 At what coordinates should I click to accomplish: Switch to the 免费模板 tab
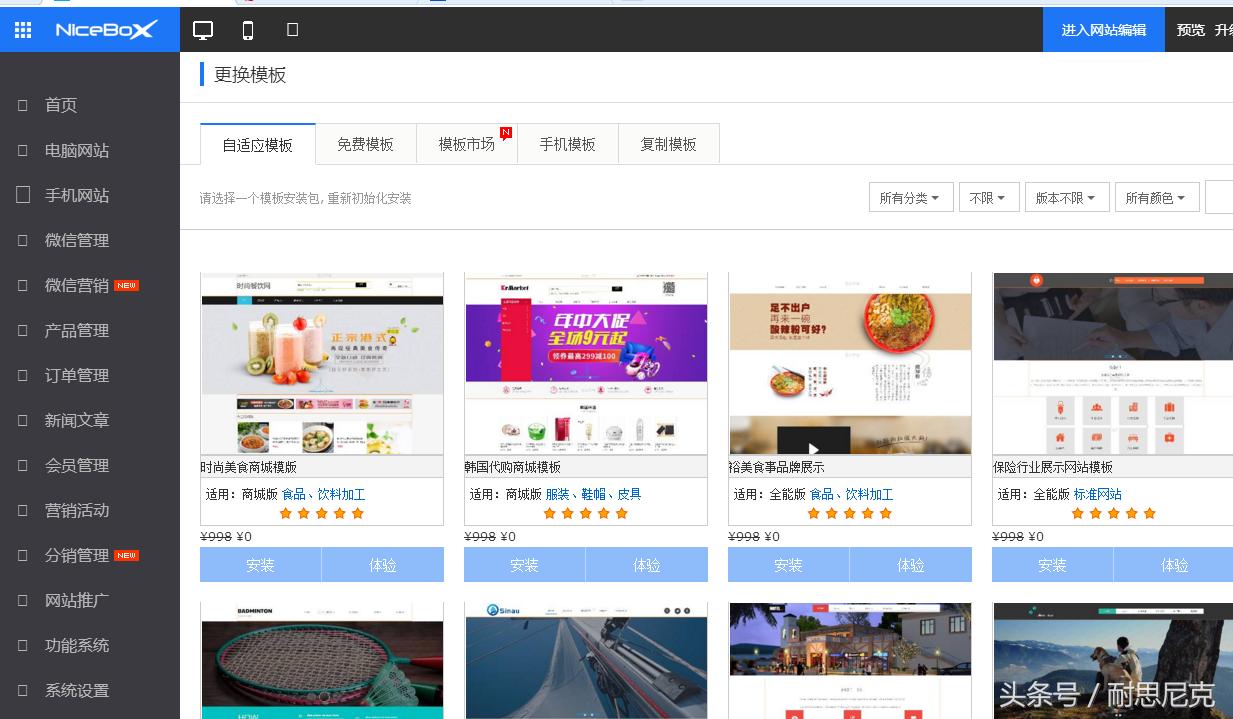click(x=365, y=143)
